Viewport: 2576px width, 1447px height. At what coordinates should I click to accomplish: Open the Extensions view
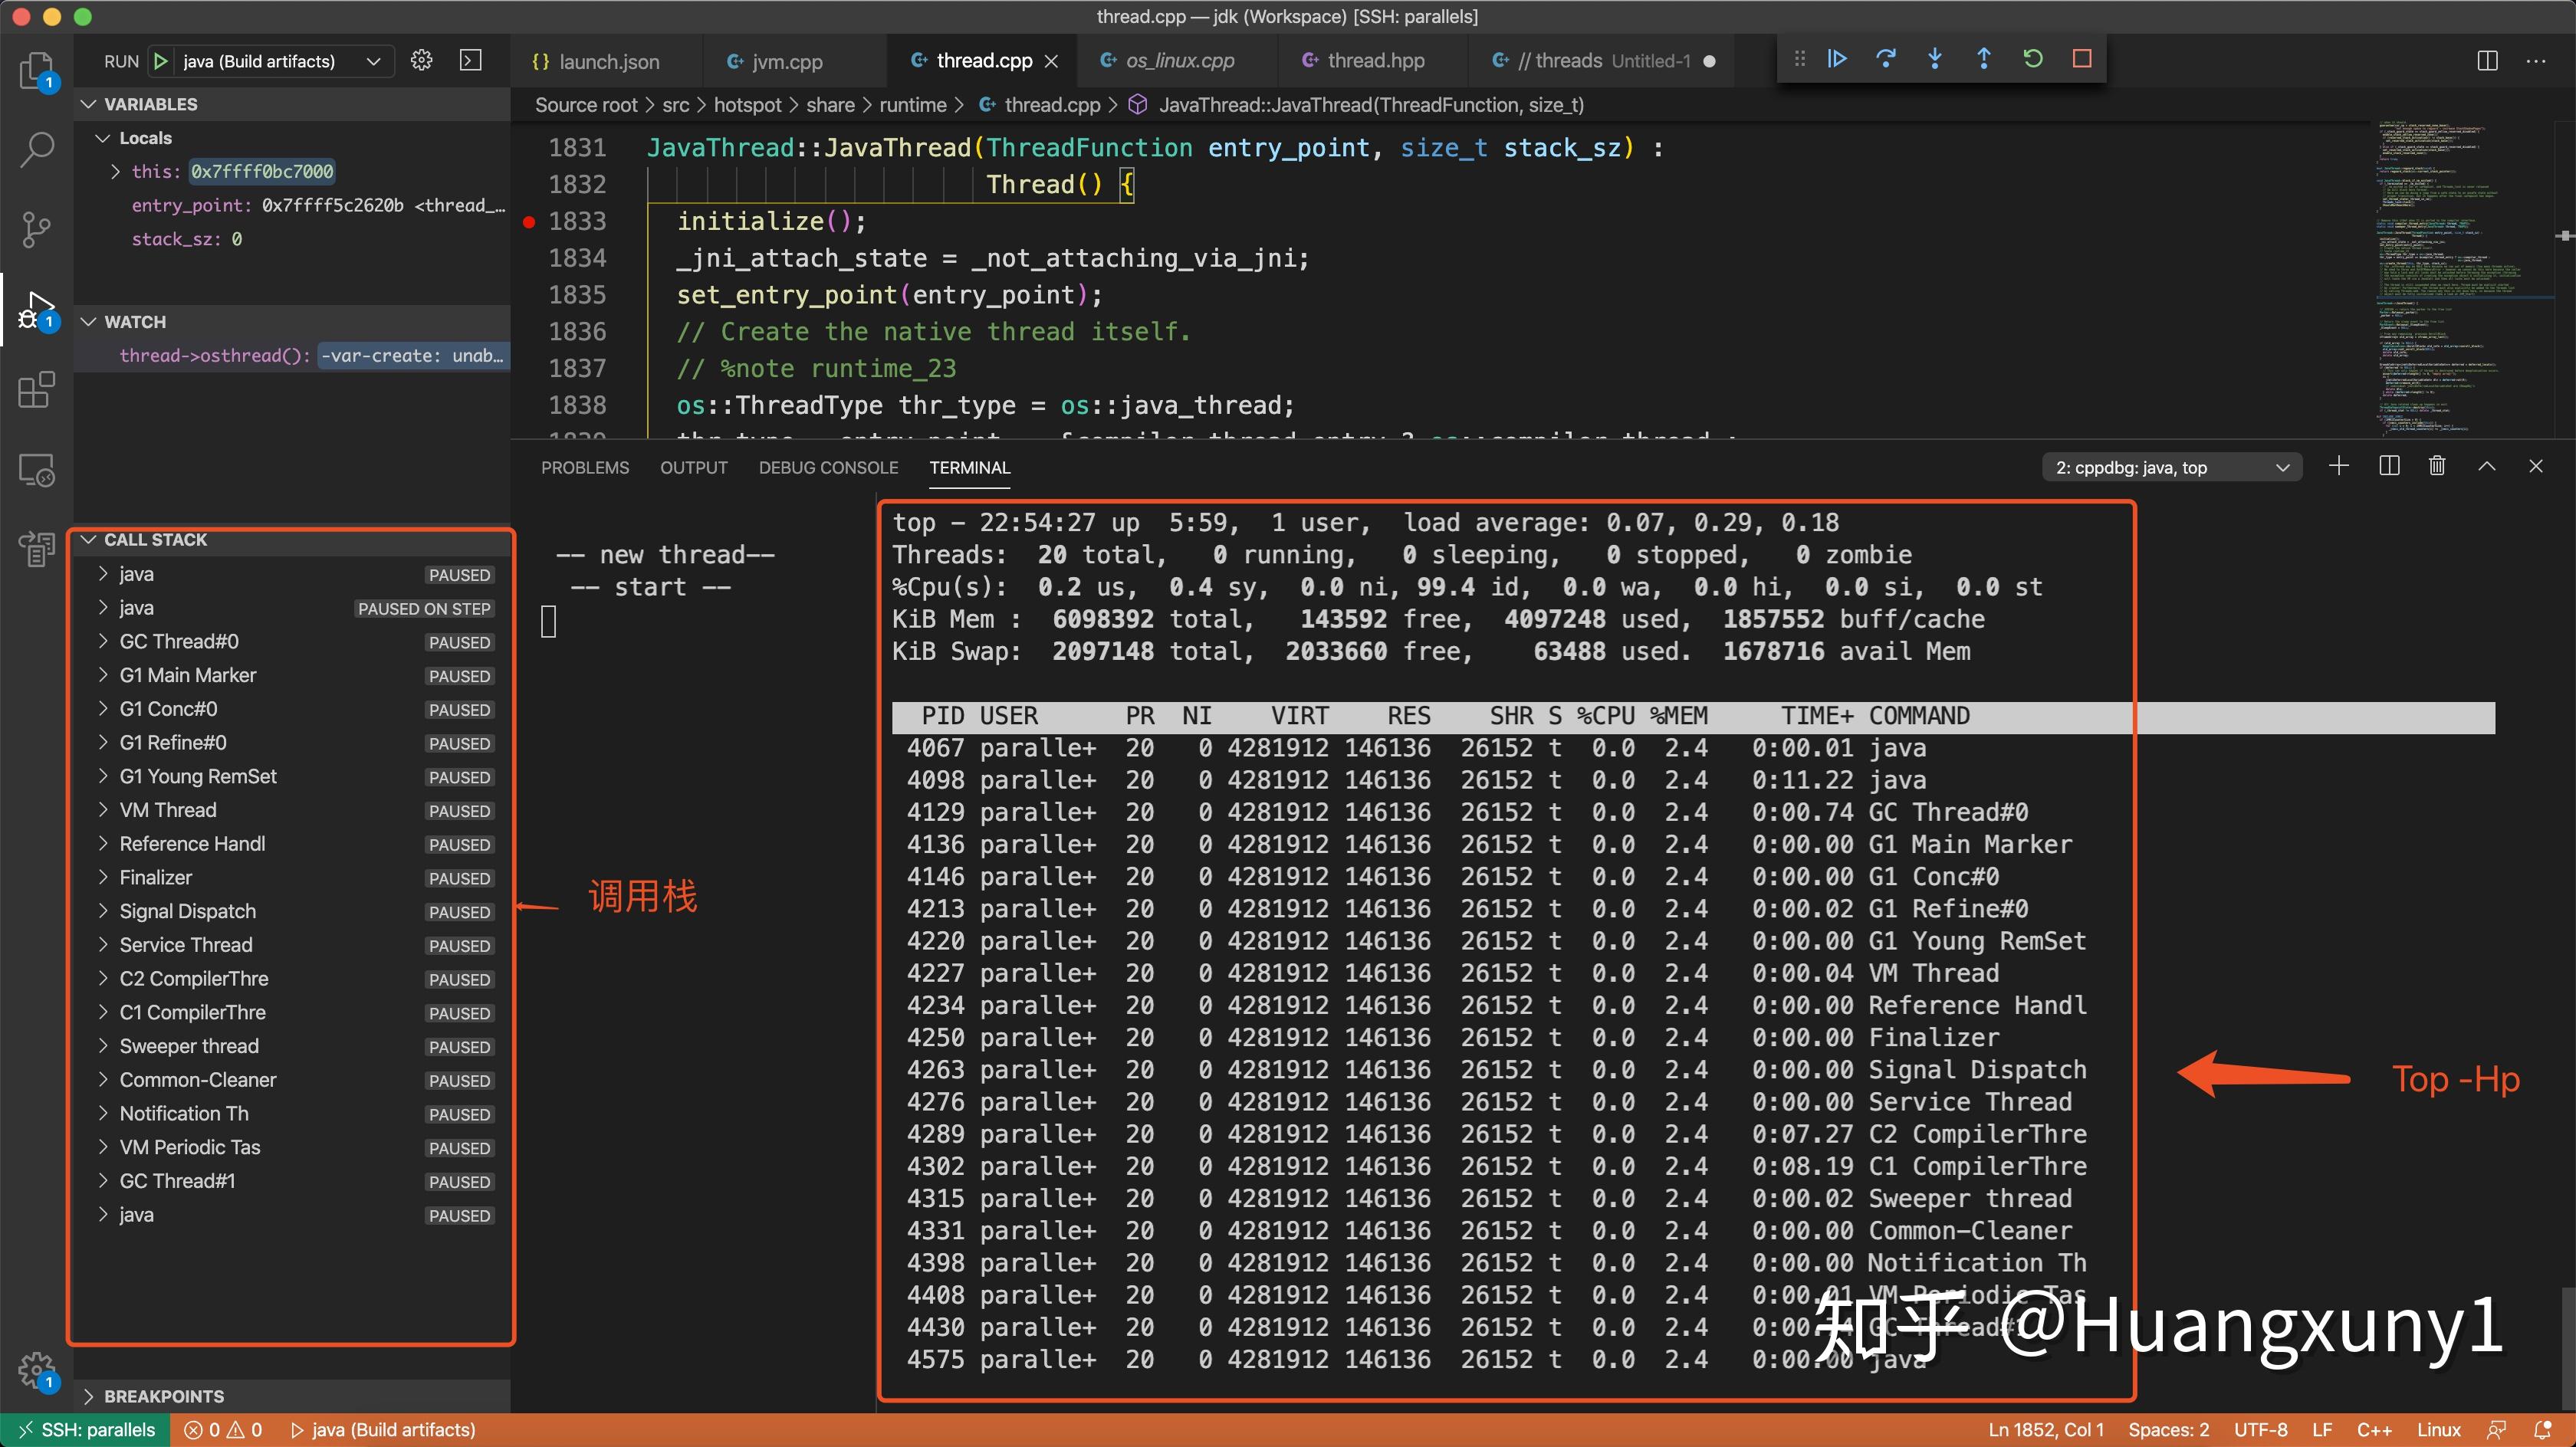[36, 390]
